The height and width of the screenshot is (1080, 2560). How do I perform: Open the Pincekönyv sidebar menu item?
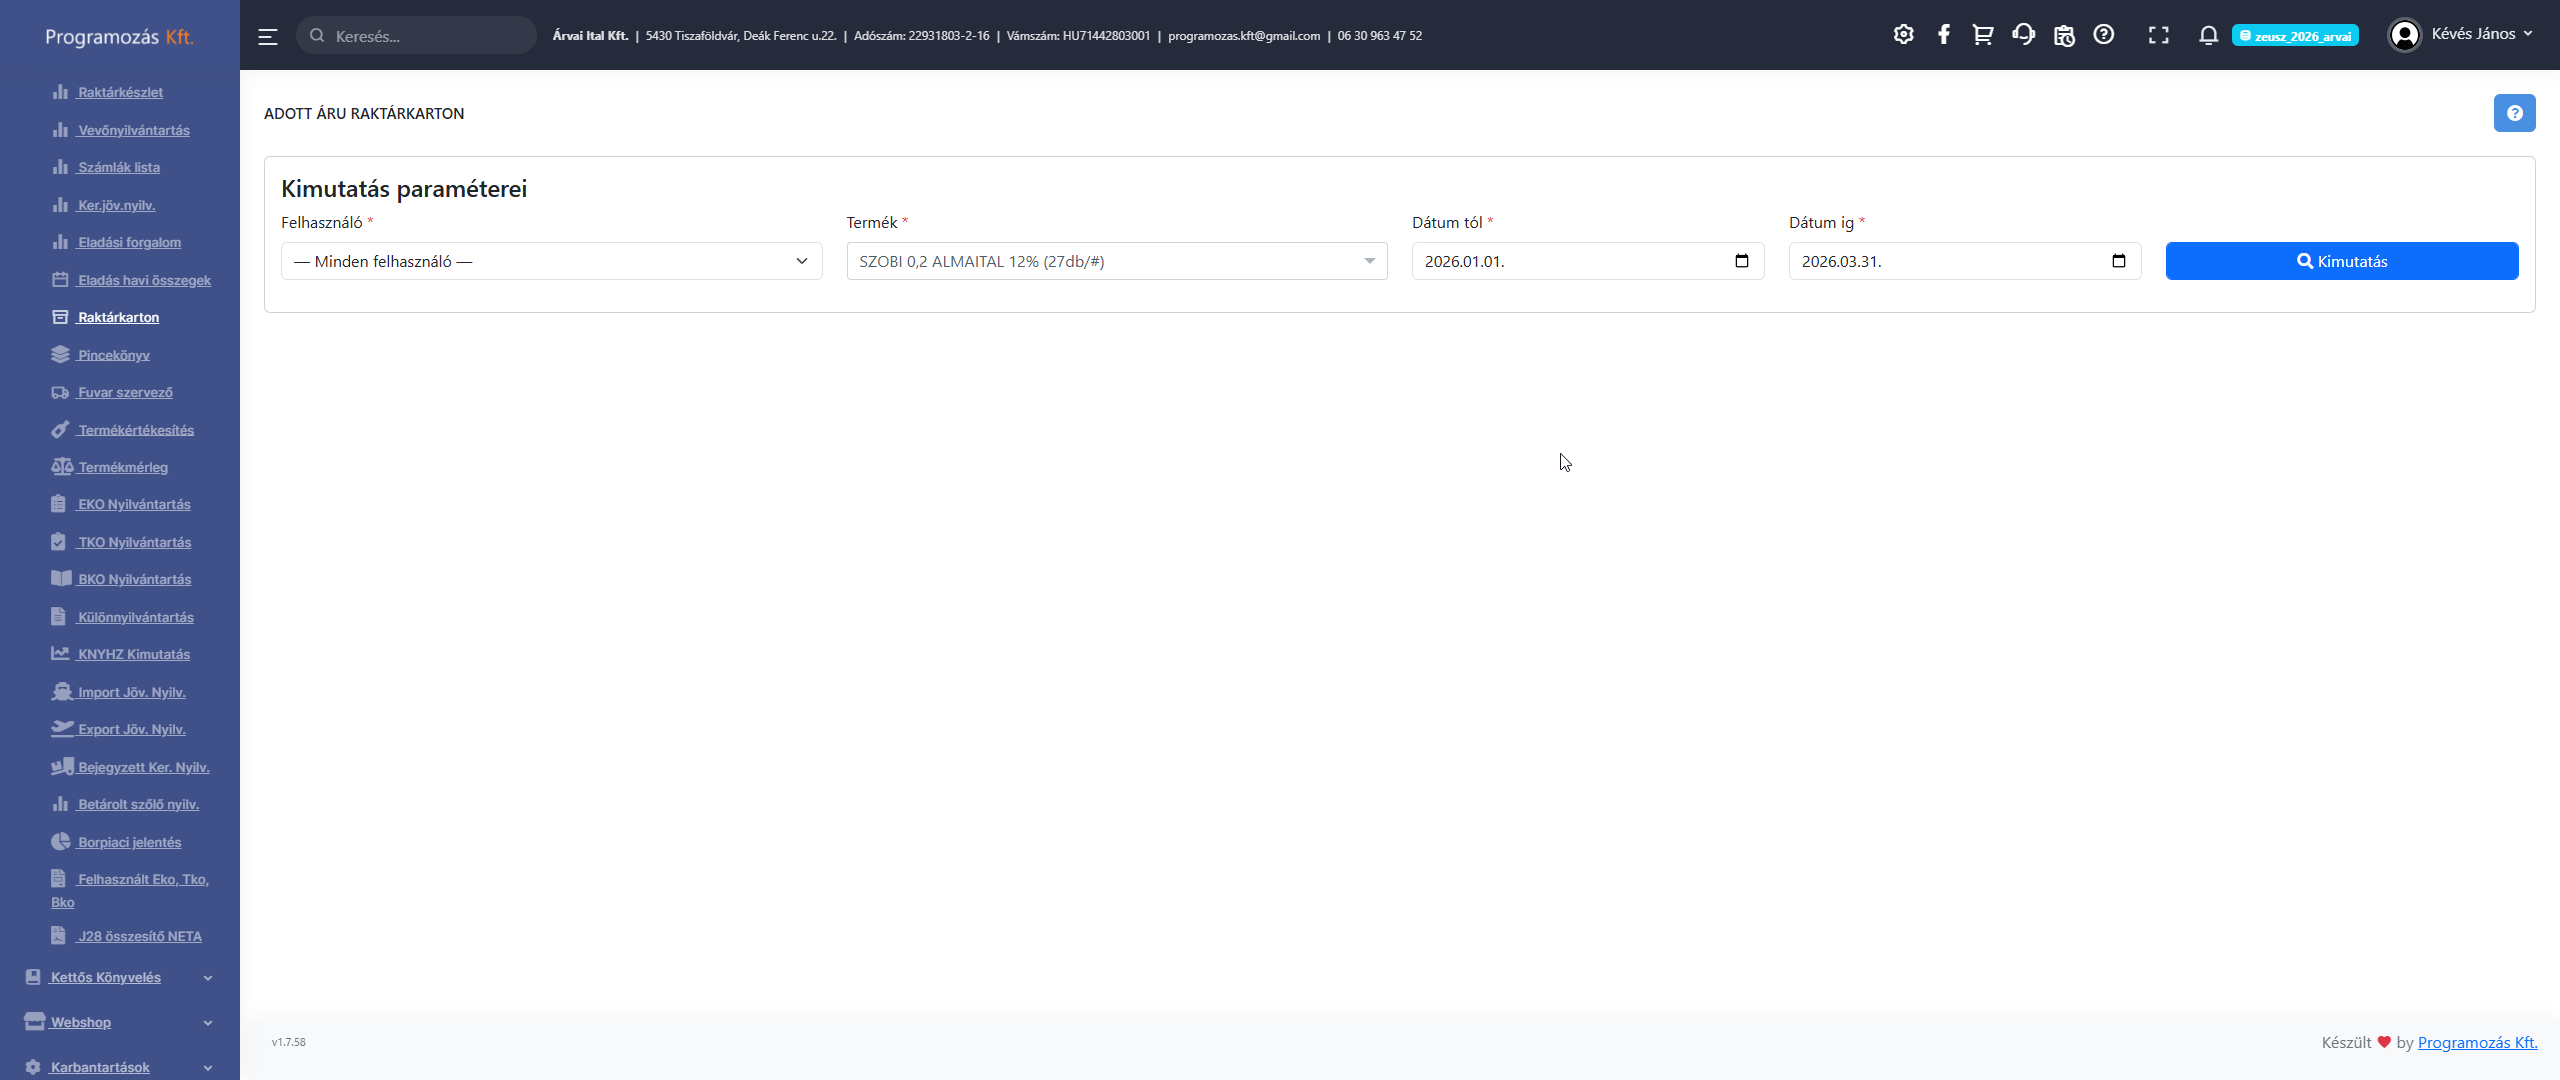pyautogui.click(x=113, y=355)
